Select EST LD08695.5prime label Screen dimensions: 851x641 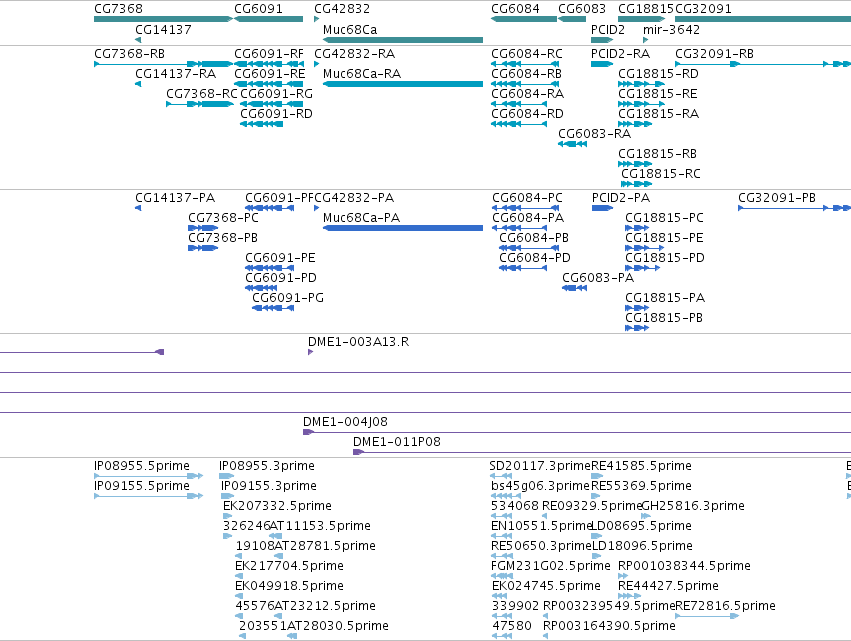point(642,526)
